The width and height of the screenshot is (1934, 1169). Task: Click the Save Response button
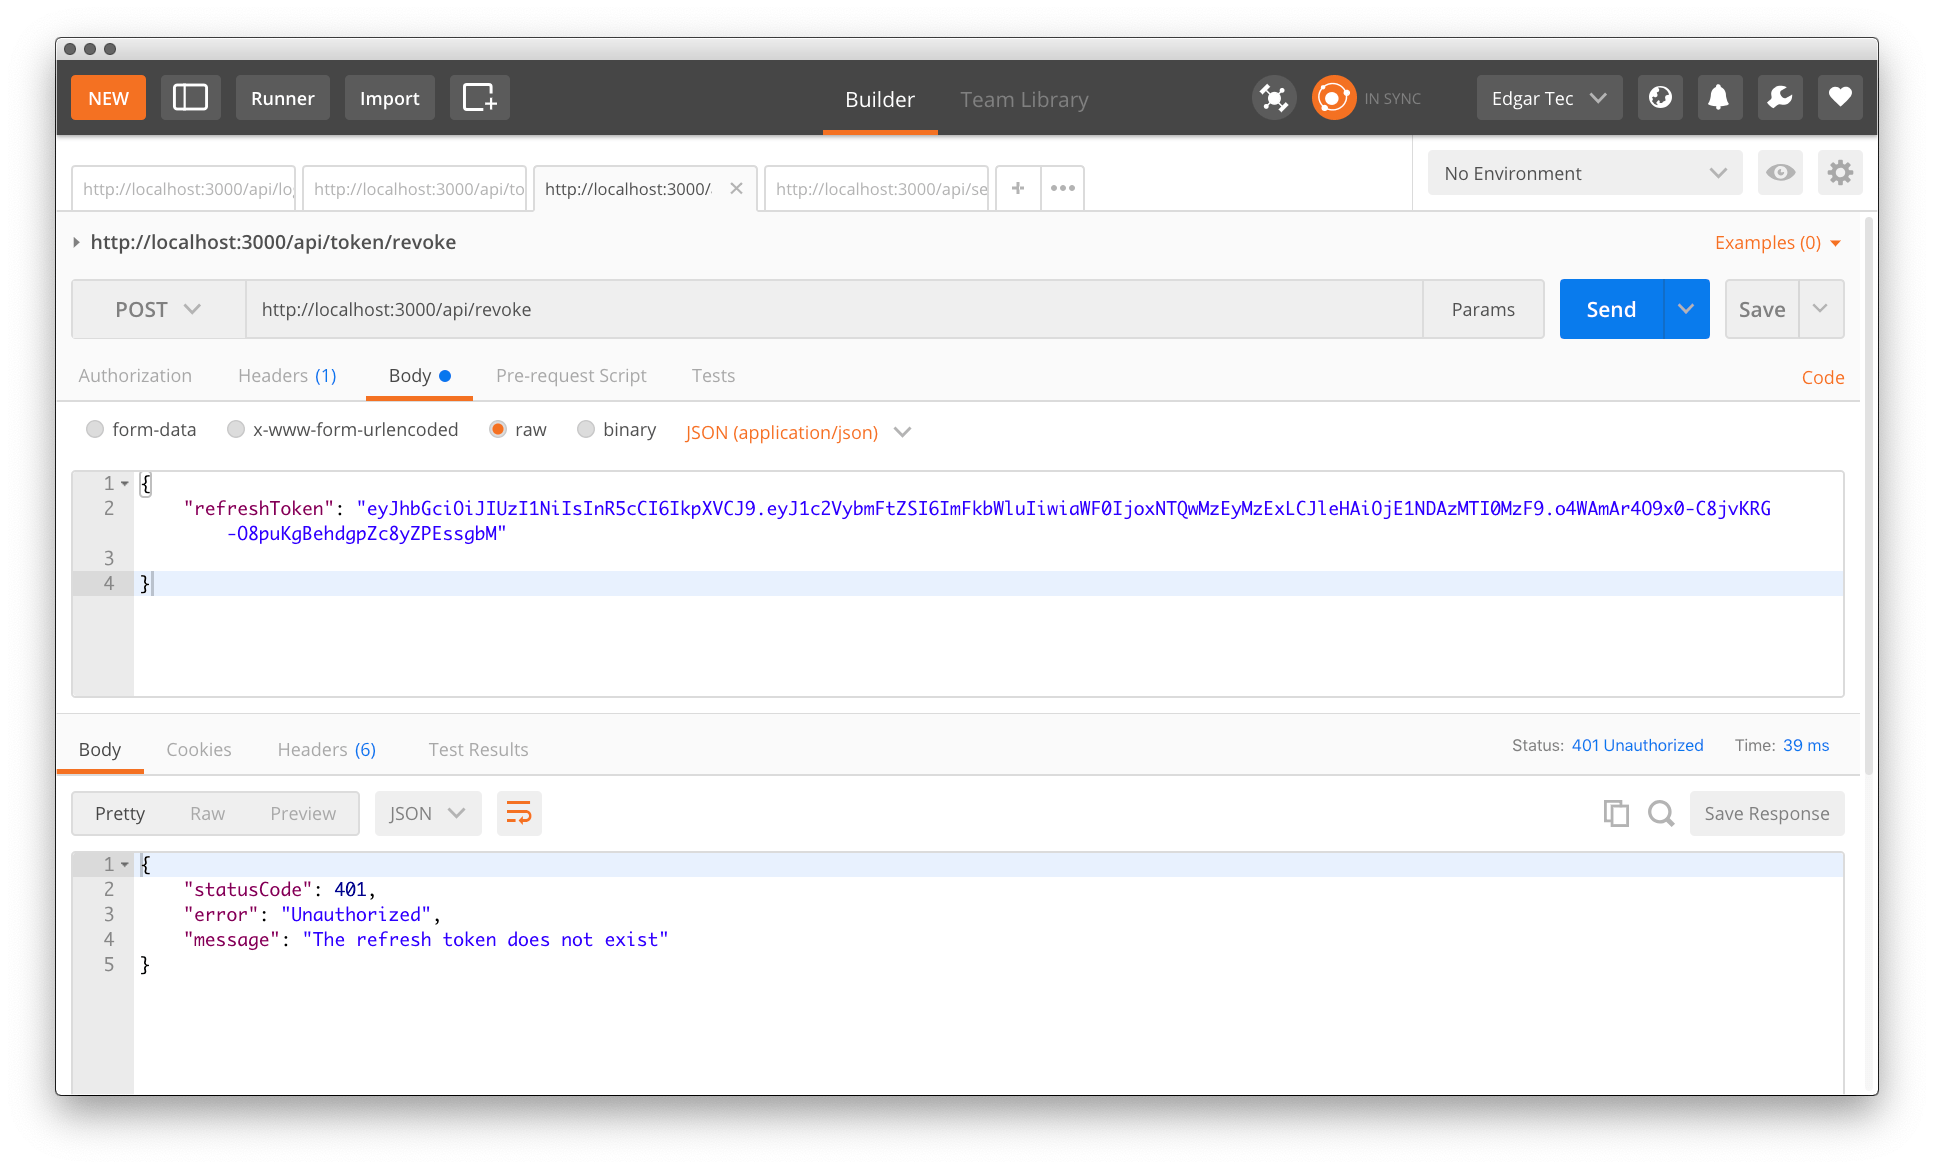(1766, 813)
